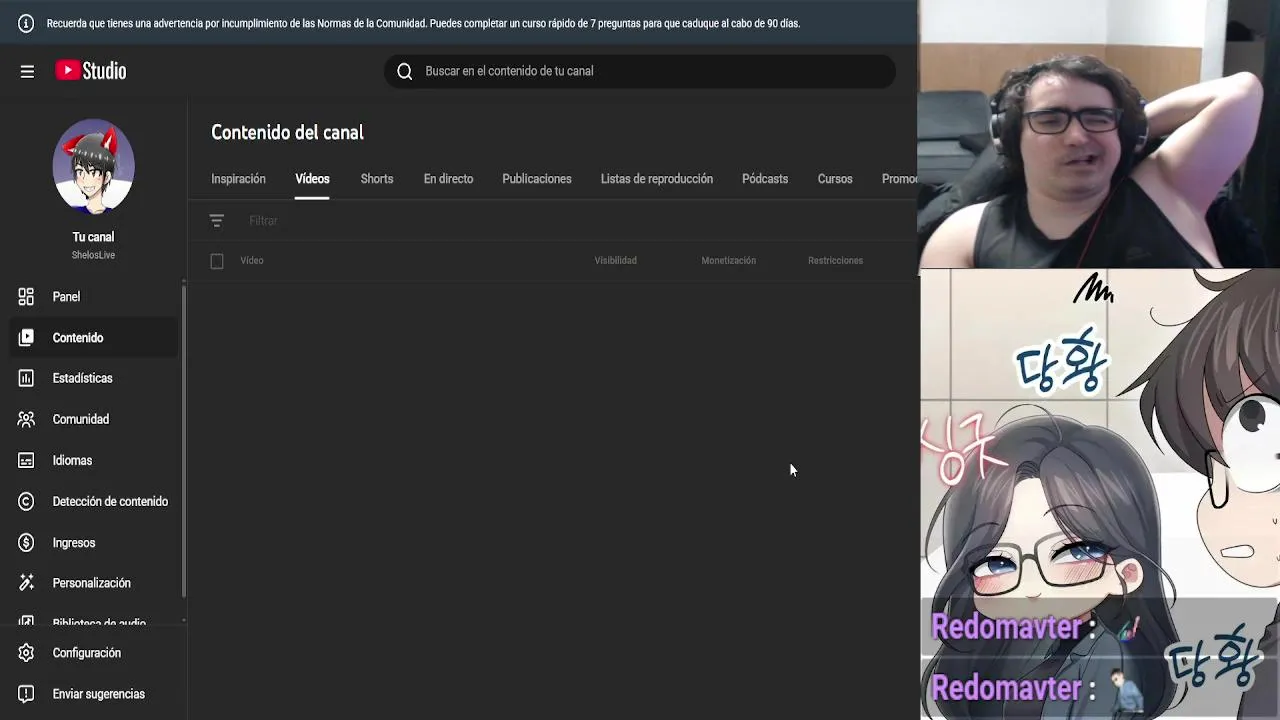Click the filter lines icon
The height and width of the screenshot is (720, 1280).
click(217, 221)
